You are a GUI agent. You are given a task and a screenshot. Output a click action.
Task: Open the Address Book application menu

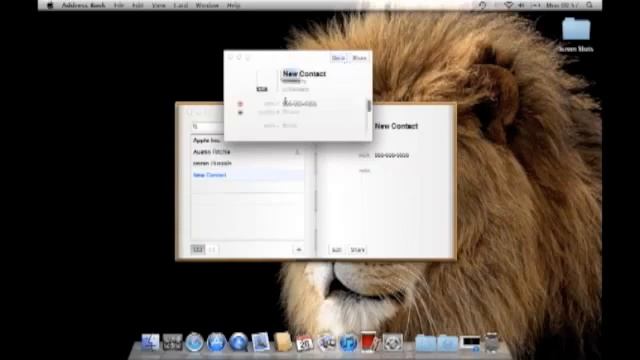[x=83, y=5]
